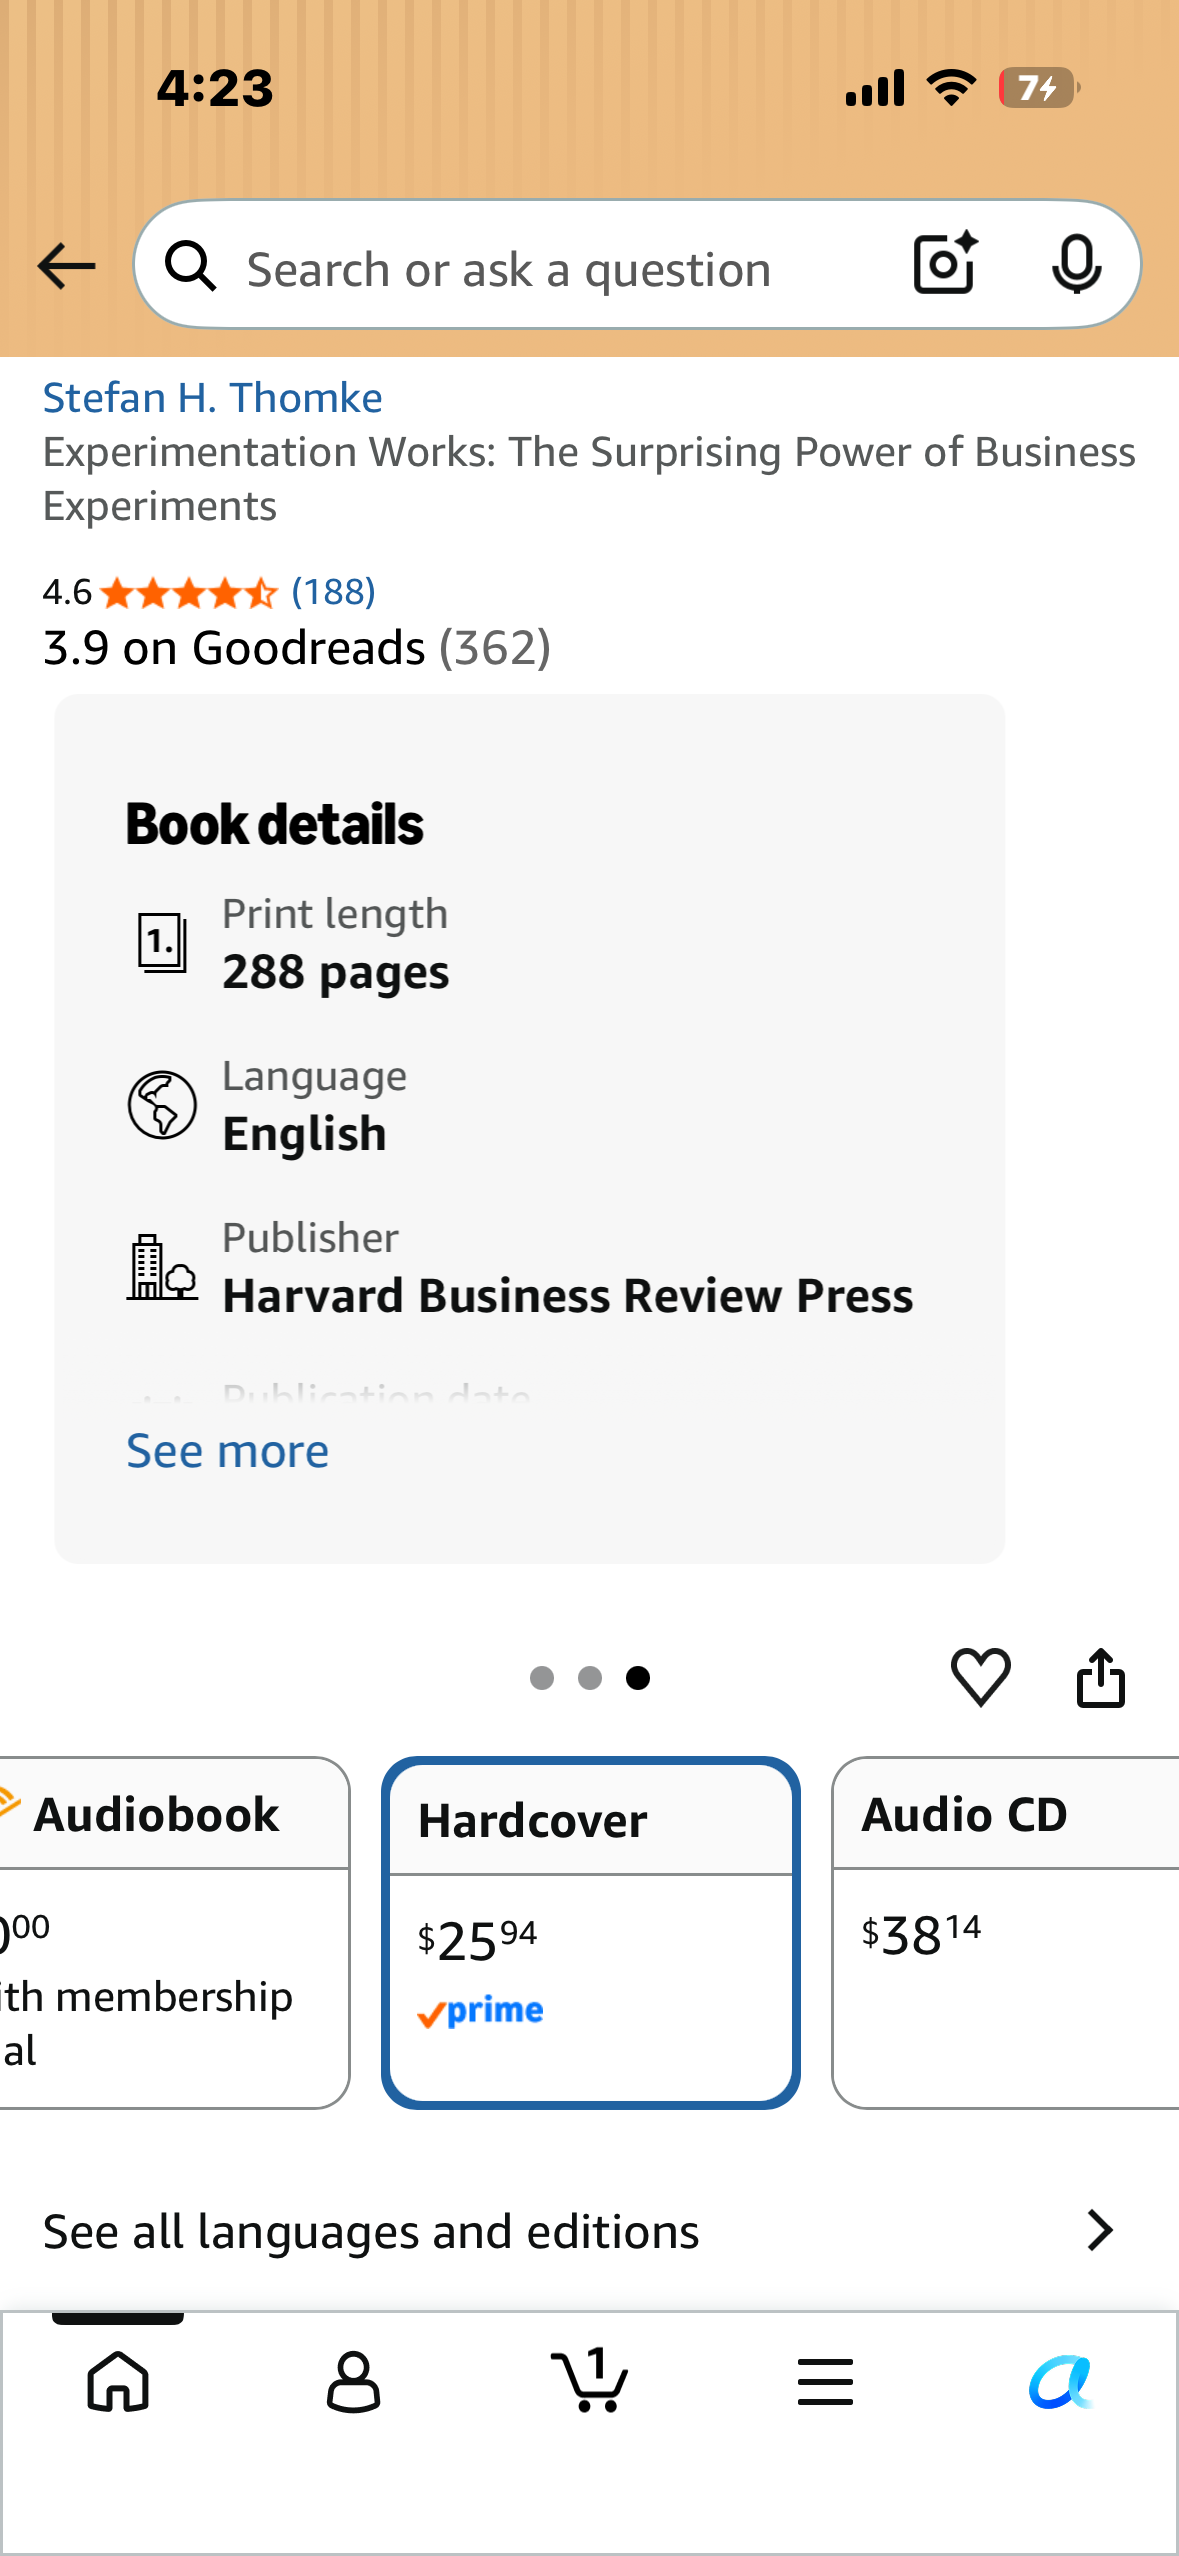The height and width of the screenshot is (2556, 1179).
Task: Tap the Audio CD $38.14 price
Action: click(921, 1935)
